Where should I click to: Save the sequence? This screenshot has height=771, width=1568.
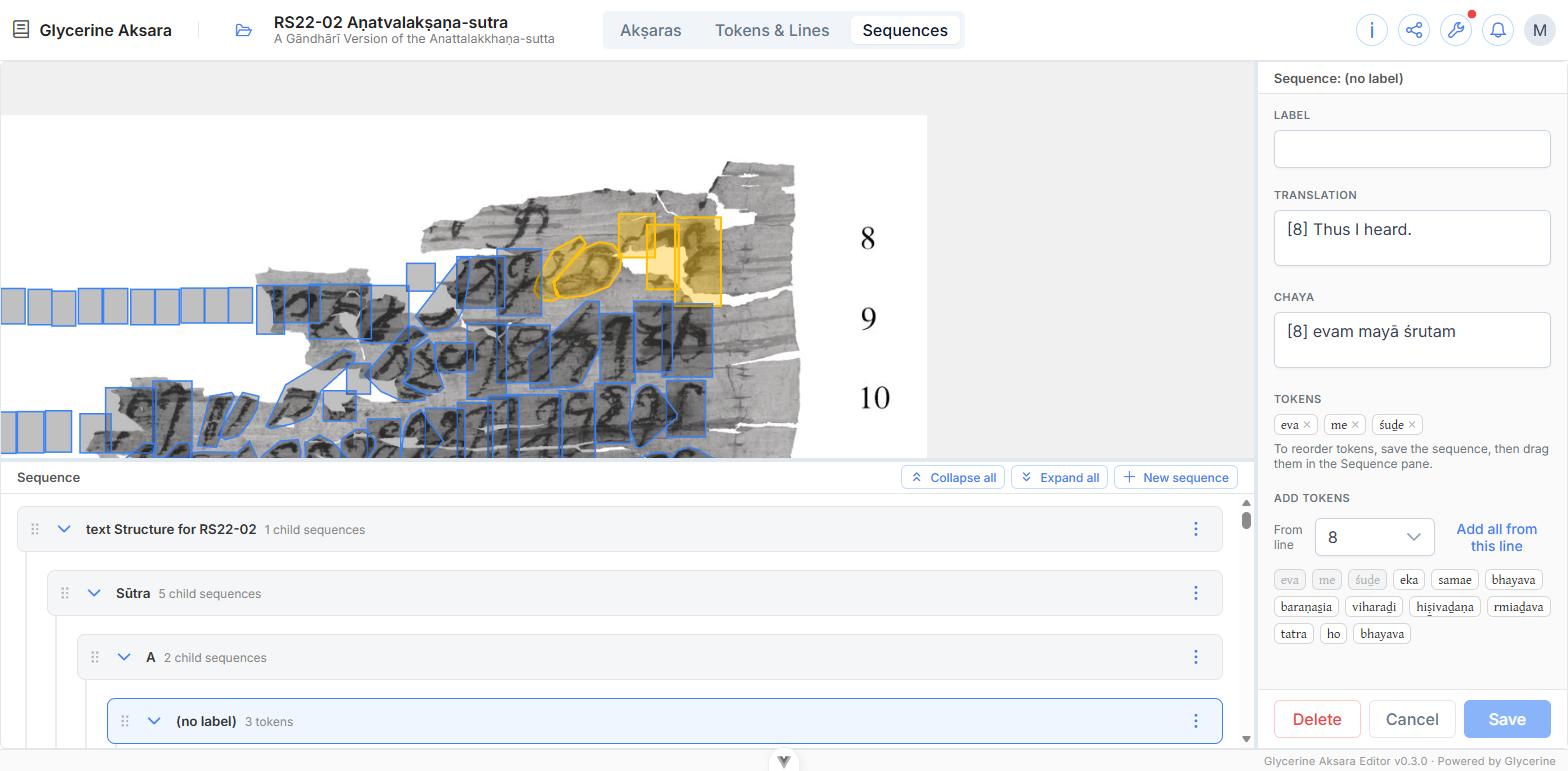tap(1507, 719)
